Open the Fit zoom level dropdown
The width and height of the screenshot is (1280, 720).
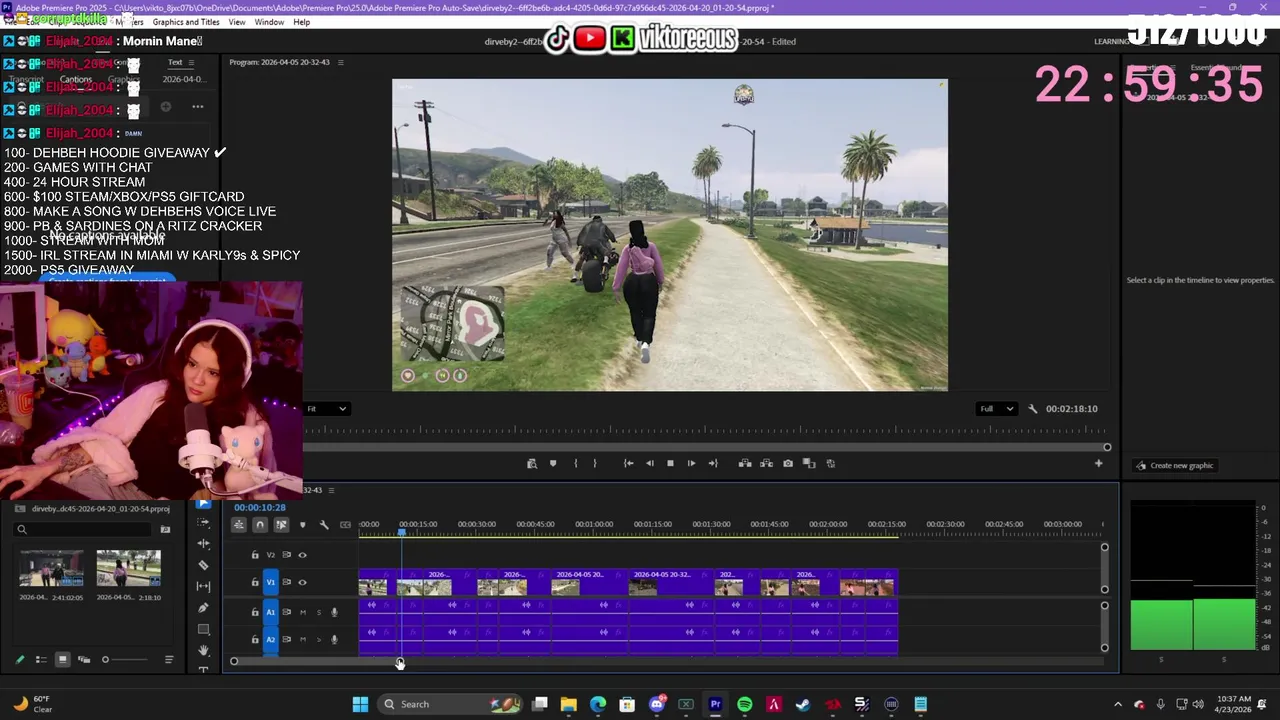point(326,408)
